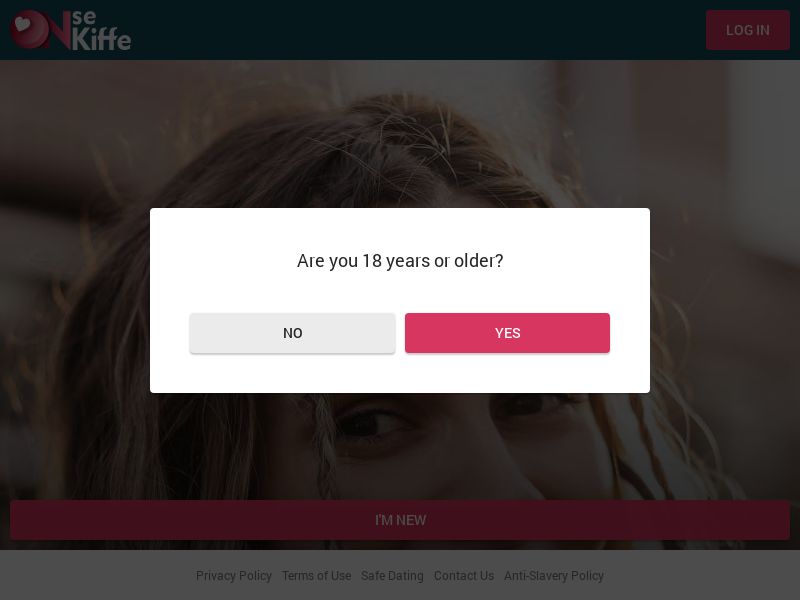Click the small 'se' logo text
Image resolution: width=800 pixels, height=600 pixels.
[x=85, y=17]
